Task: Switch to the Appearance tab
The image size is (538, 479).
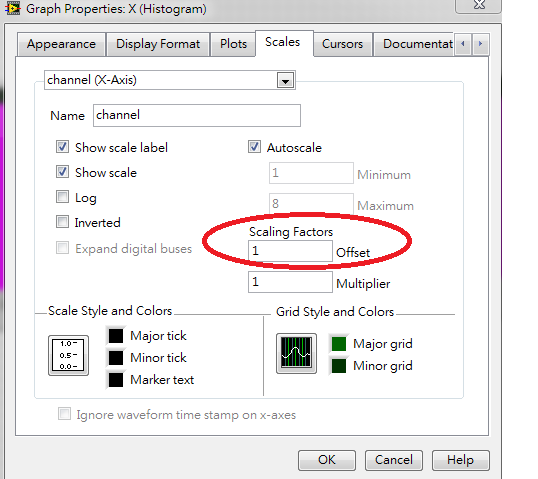Action: 61,44
